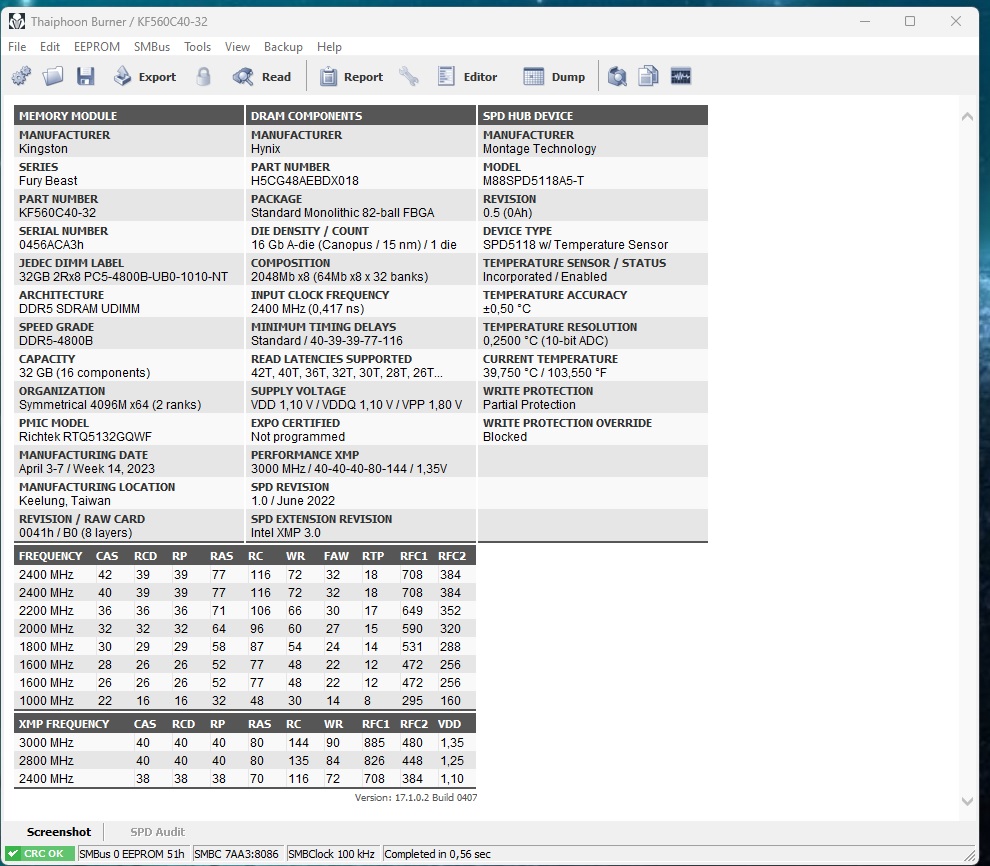Click the scrollbar down arrow

(967, 801)
